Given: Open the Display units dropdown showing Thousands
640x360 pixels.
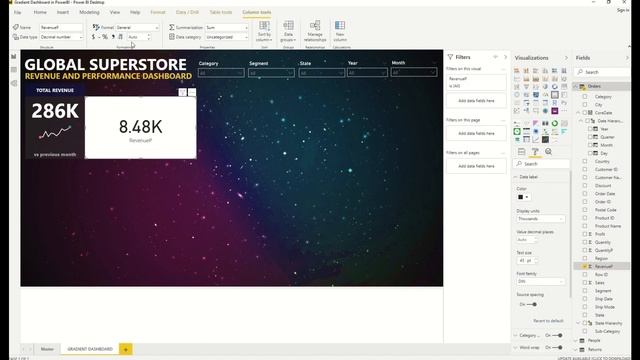Looking at the screenshot, I should (x=540, y=219).
